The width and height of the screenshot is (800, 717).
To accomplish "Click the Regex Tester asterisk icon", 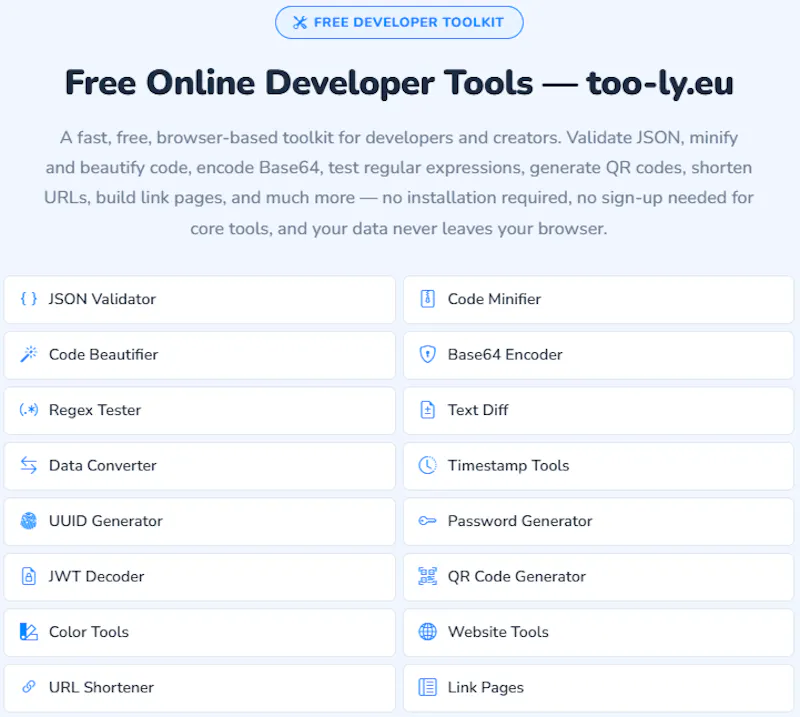I will pos(29,410).
